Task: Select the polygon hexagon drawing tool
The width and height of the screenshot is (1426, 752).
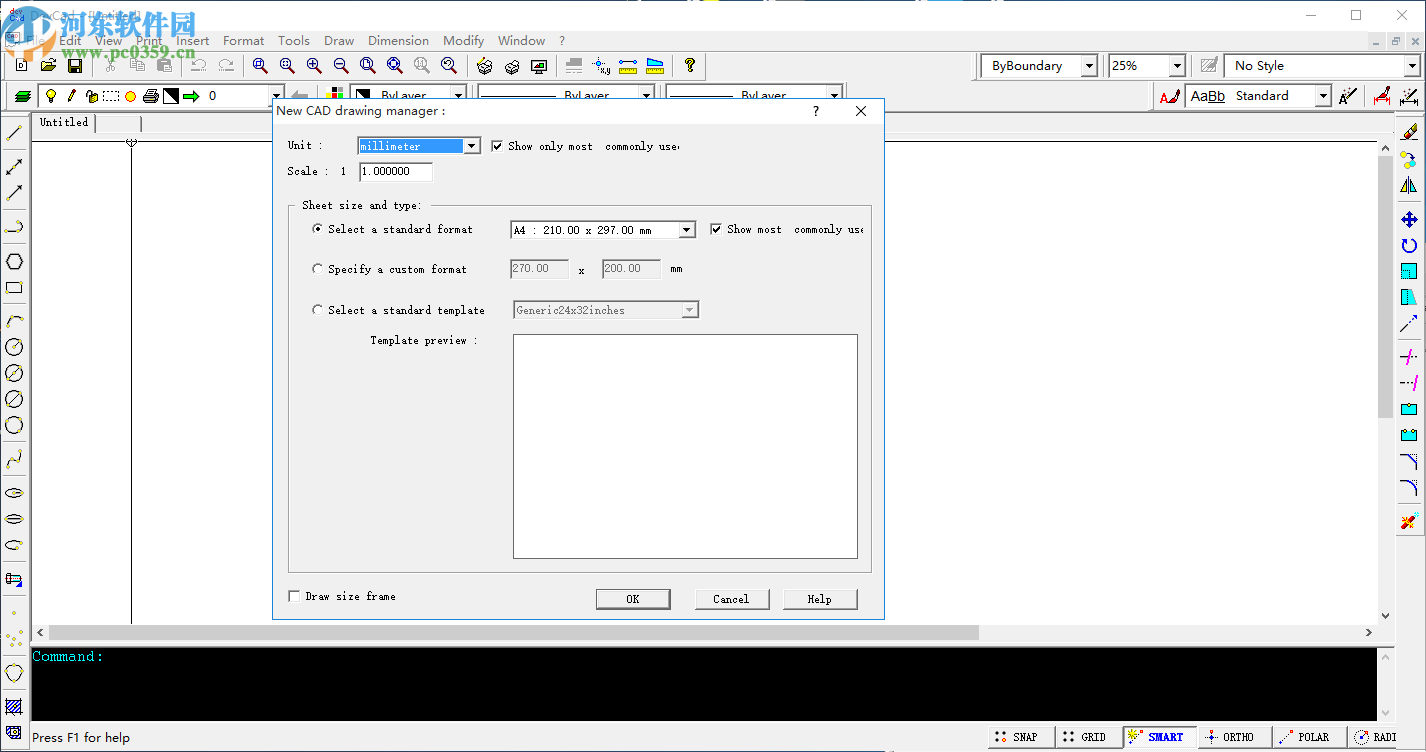Action: [x=14, y=262]
